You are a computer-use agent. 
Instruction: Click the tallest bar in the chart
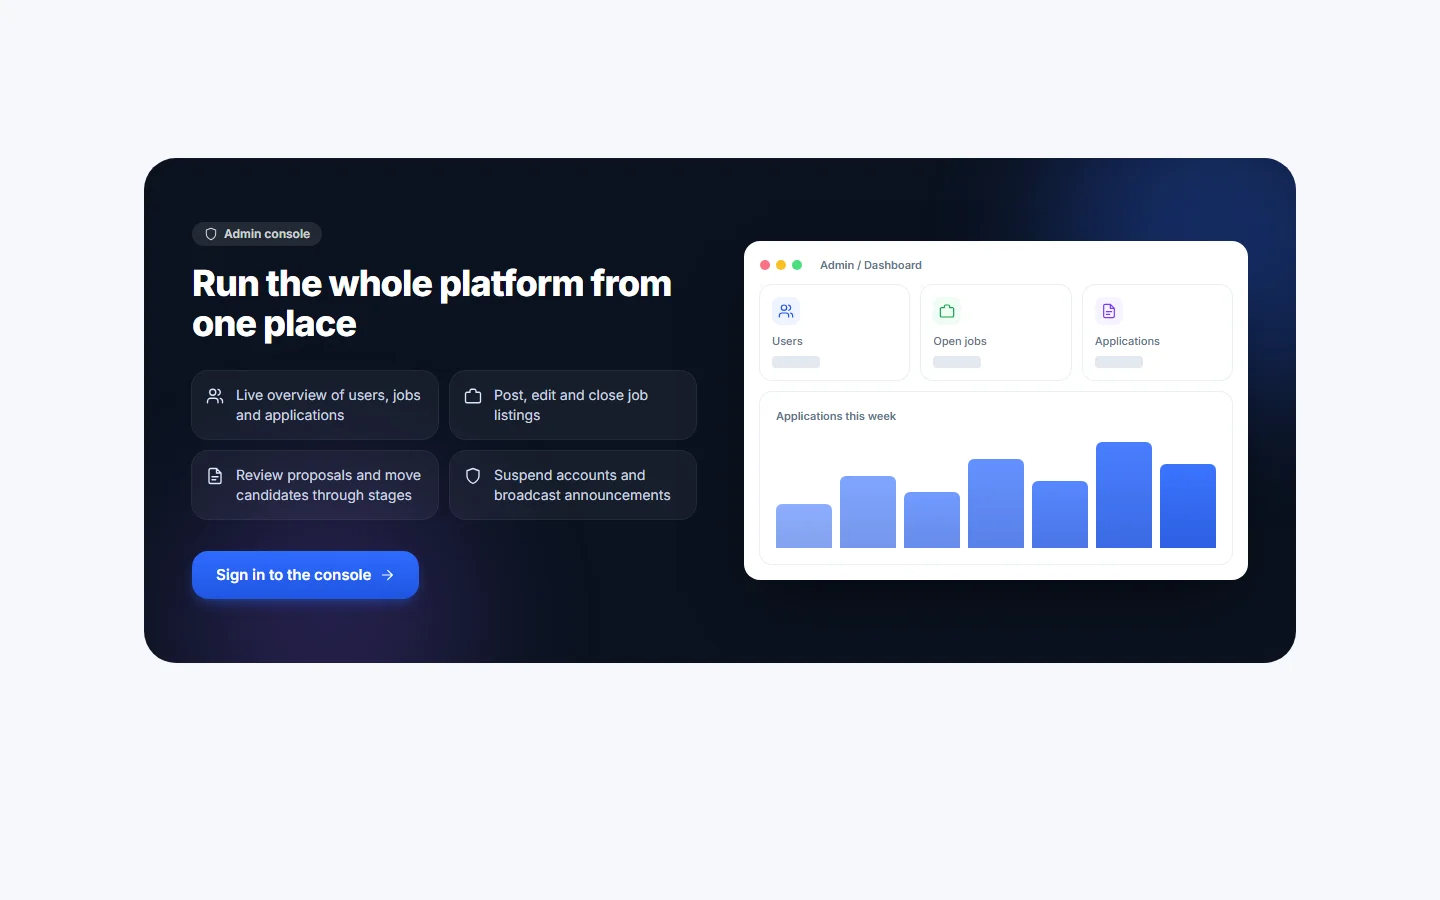1124,495
